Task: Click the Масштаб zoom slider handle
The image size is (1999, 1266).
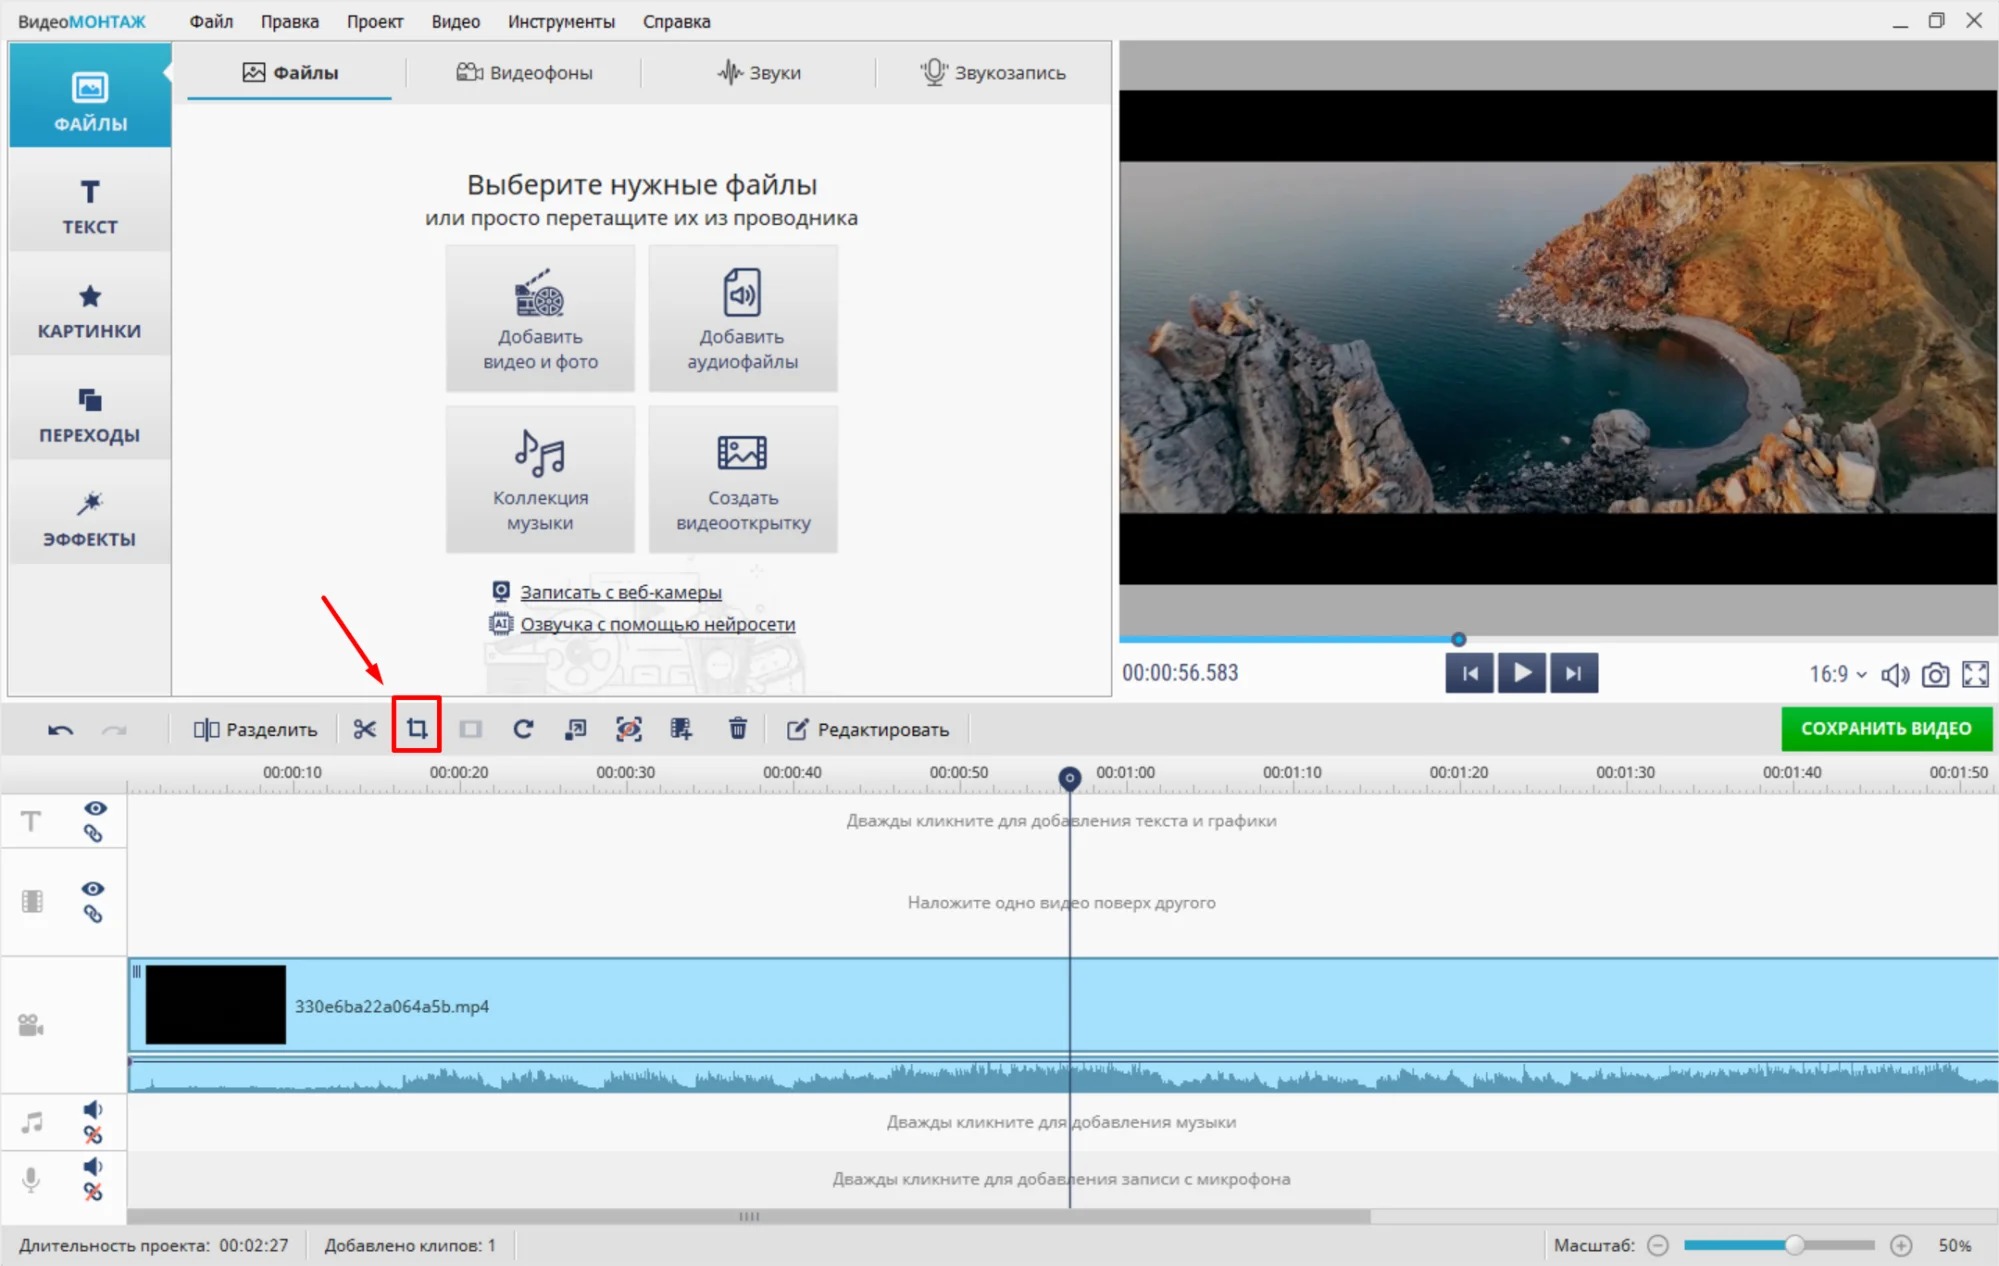Action: (x=1795, y=1245)
